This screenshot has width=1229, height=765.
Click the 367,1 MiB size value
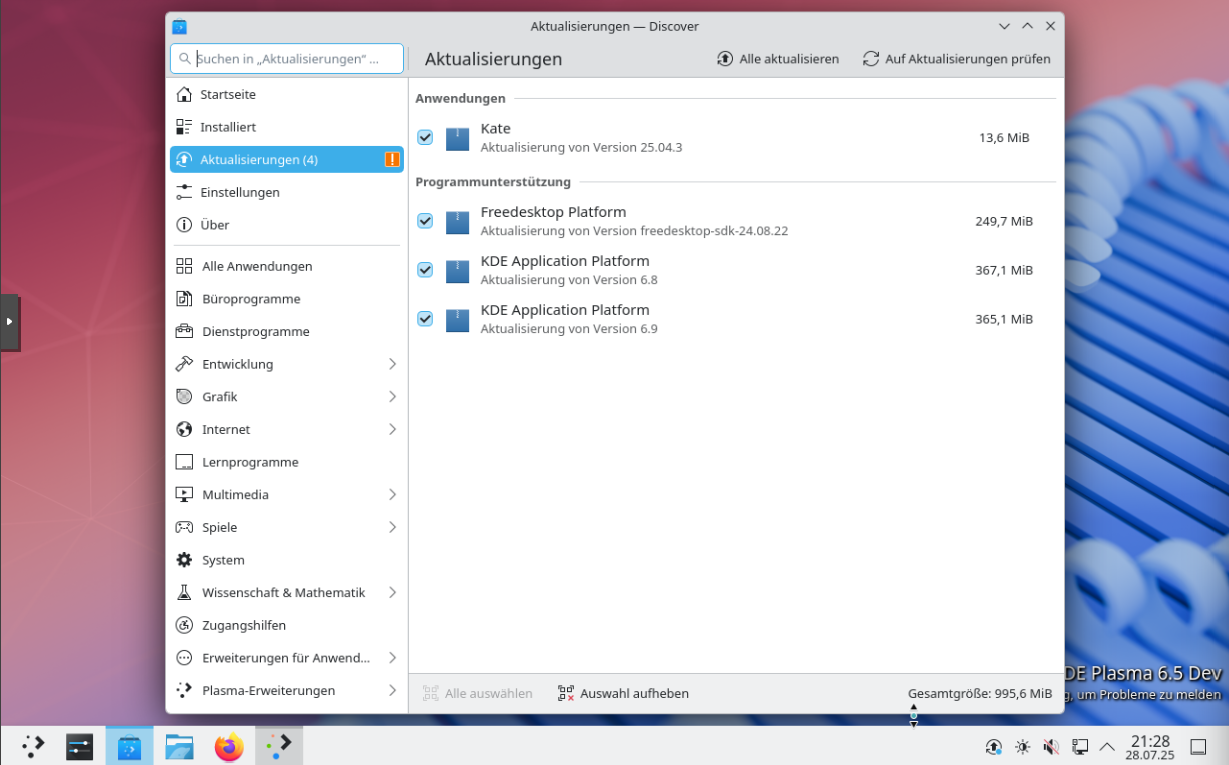point(1004,270)
